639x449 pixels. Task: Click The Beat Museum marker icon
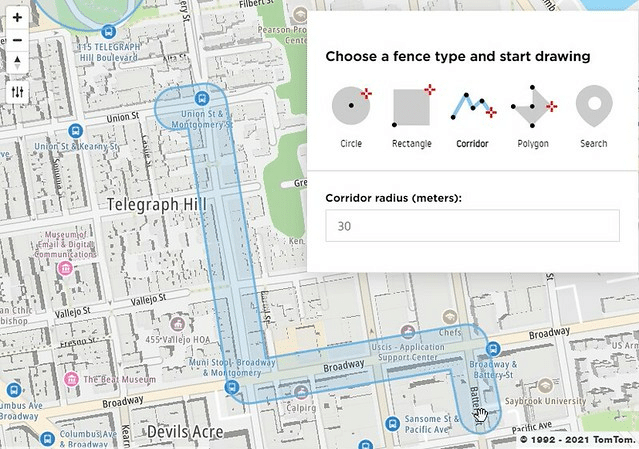tap(71, 380)
